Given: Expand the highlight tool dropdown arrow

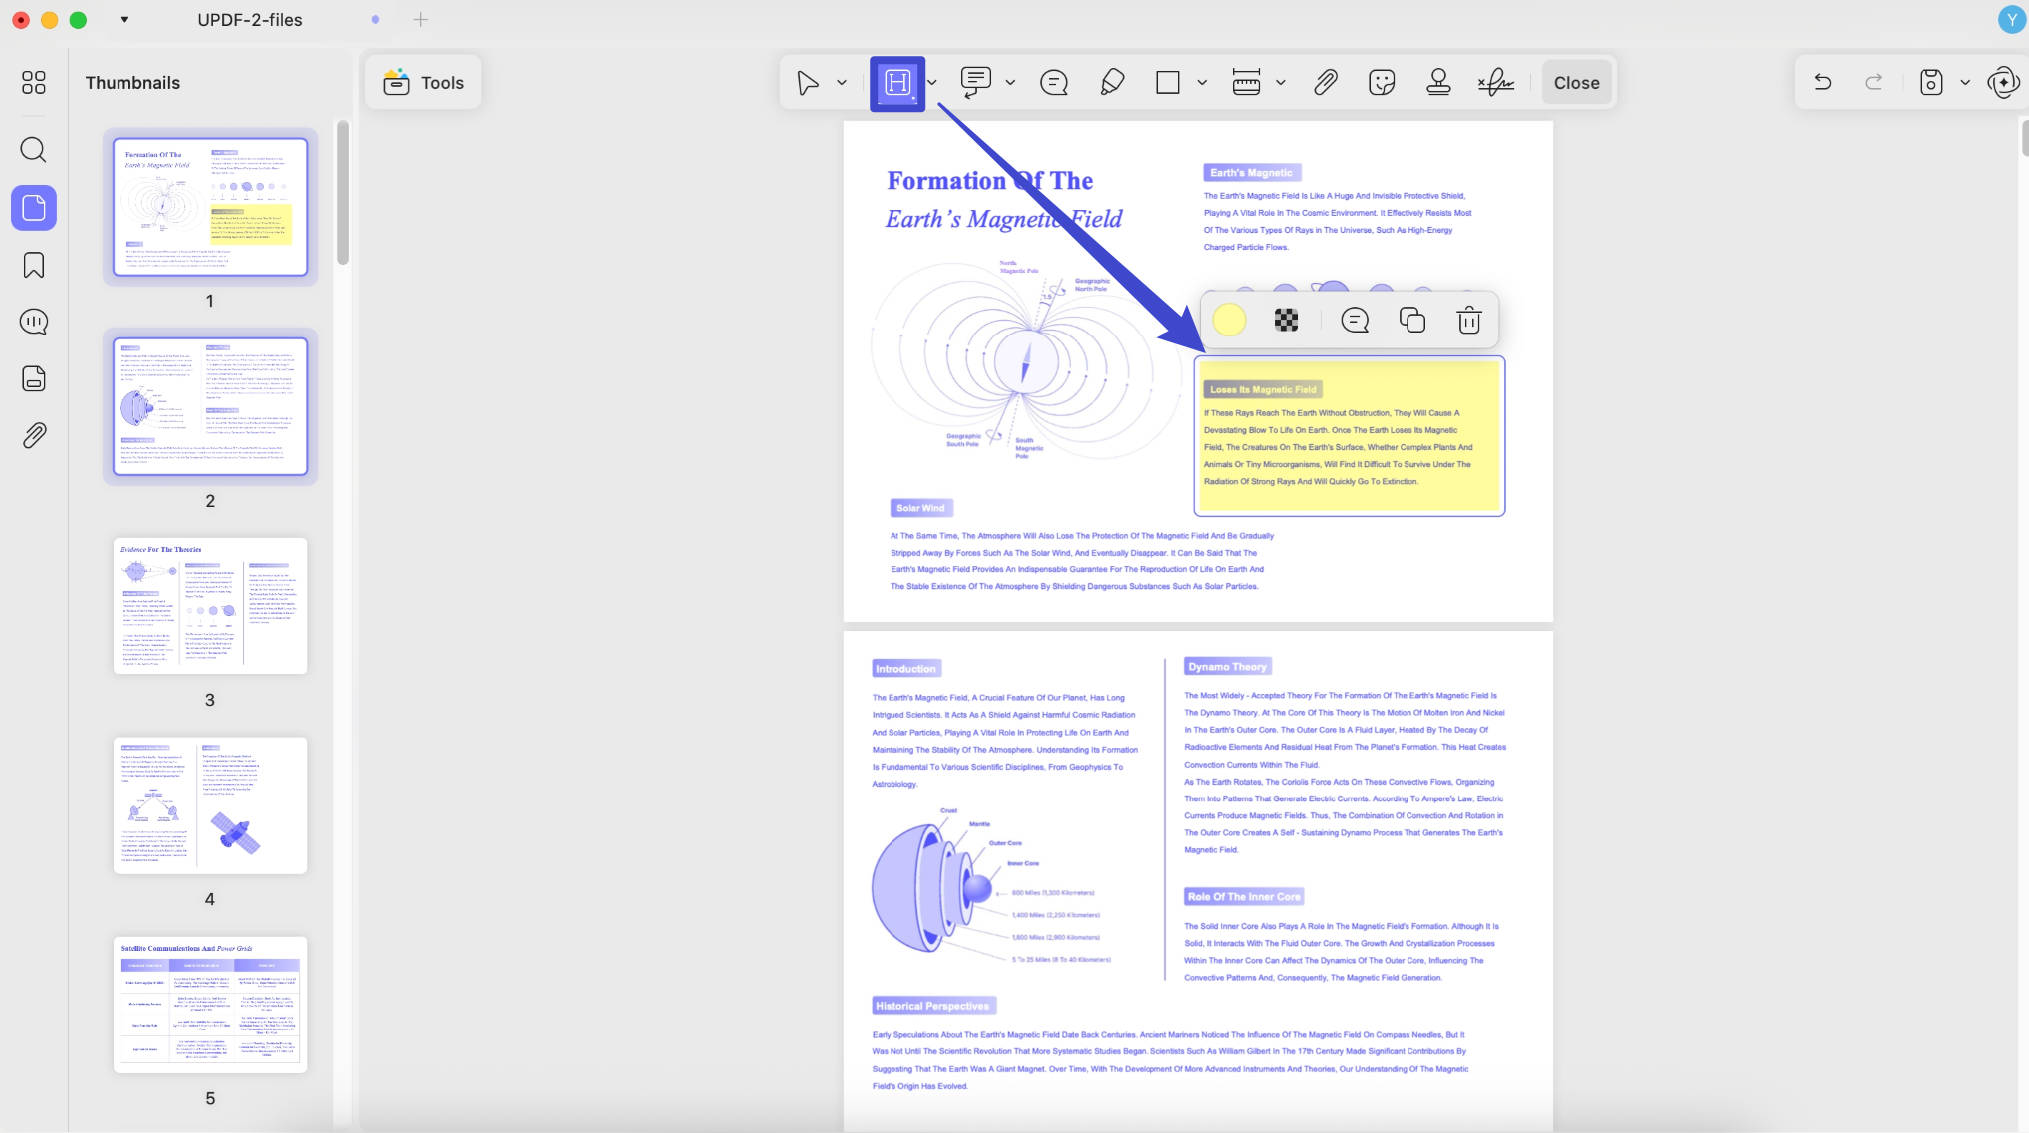Looking at the screenshot, I should pyautogui.click(x=932, y=83).
